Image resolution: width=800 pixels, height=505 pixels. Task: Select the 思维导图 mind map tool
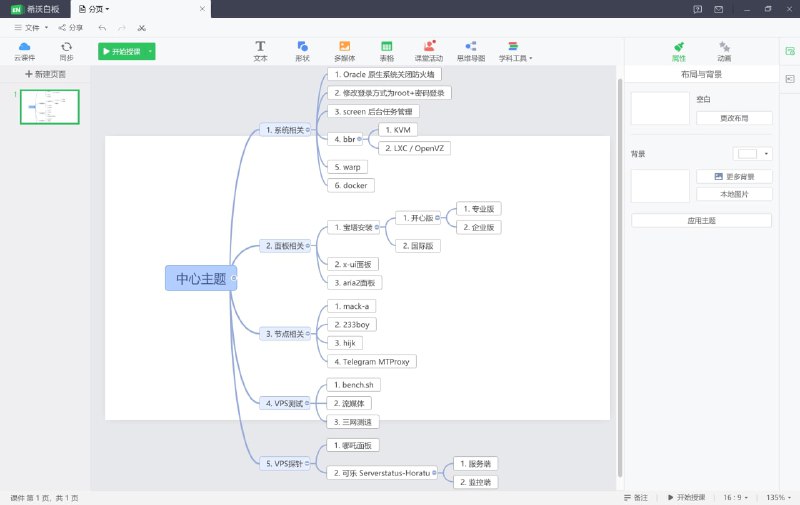pyautogui.click(x=470, y=50)
